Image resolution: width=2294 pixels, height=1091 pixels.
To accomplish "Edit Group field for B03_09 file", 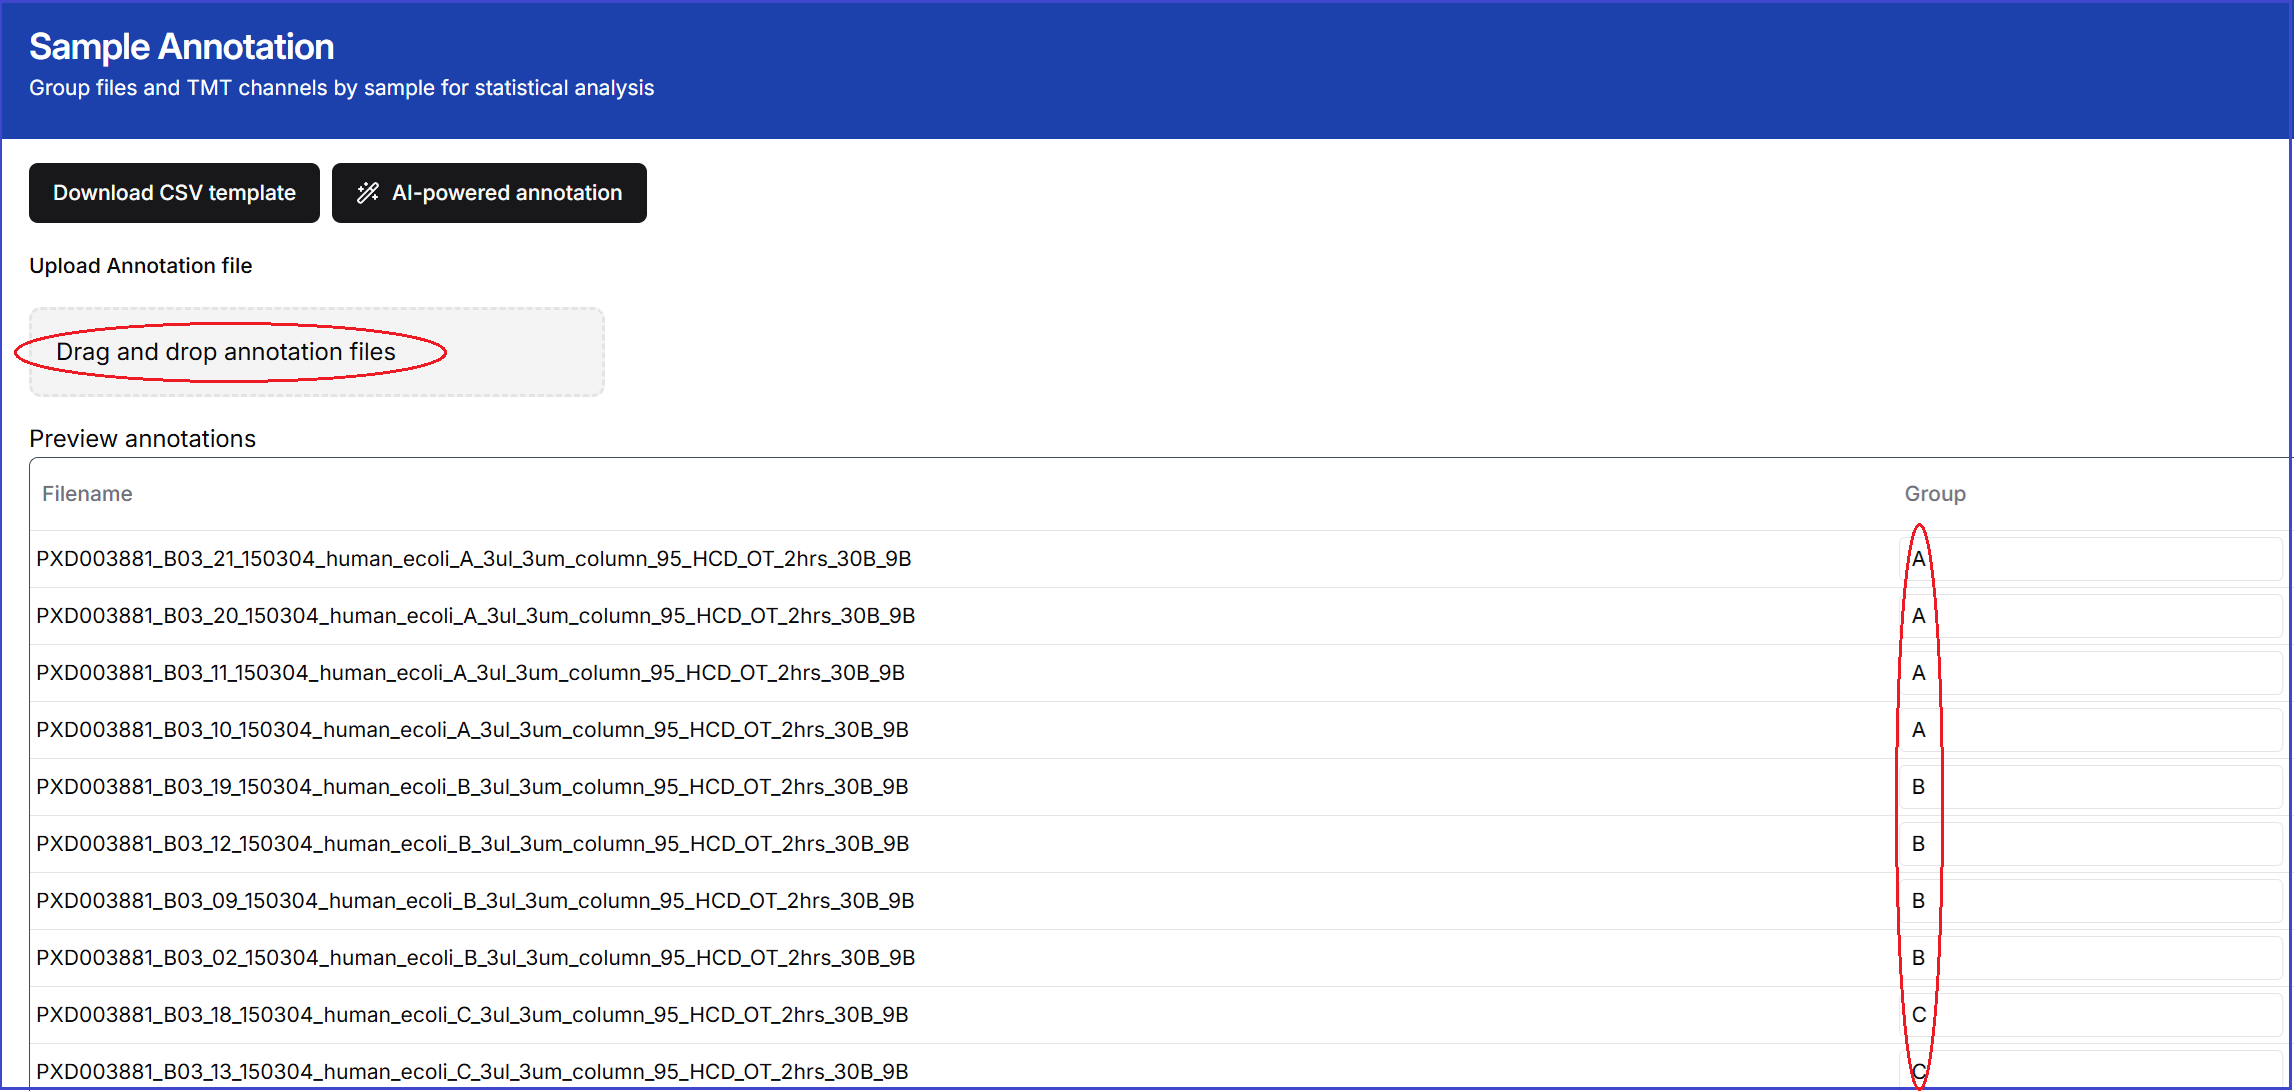I will pyautogui.click(x=2090, y=901).
